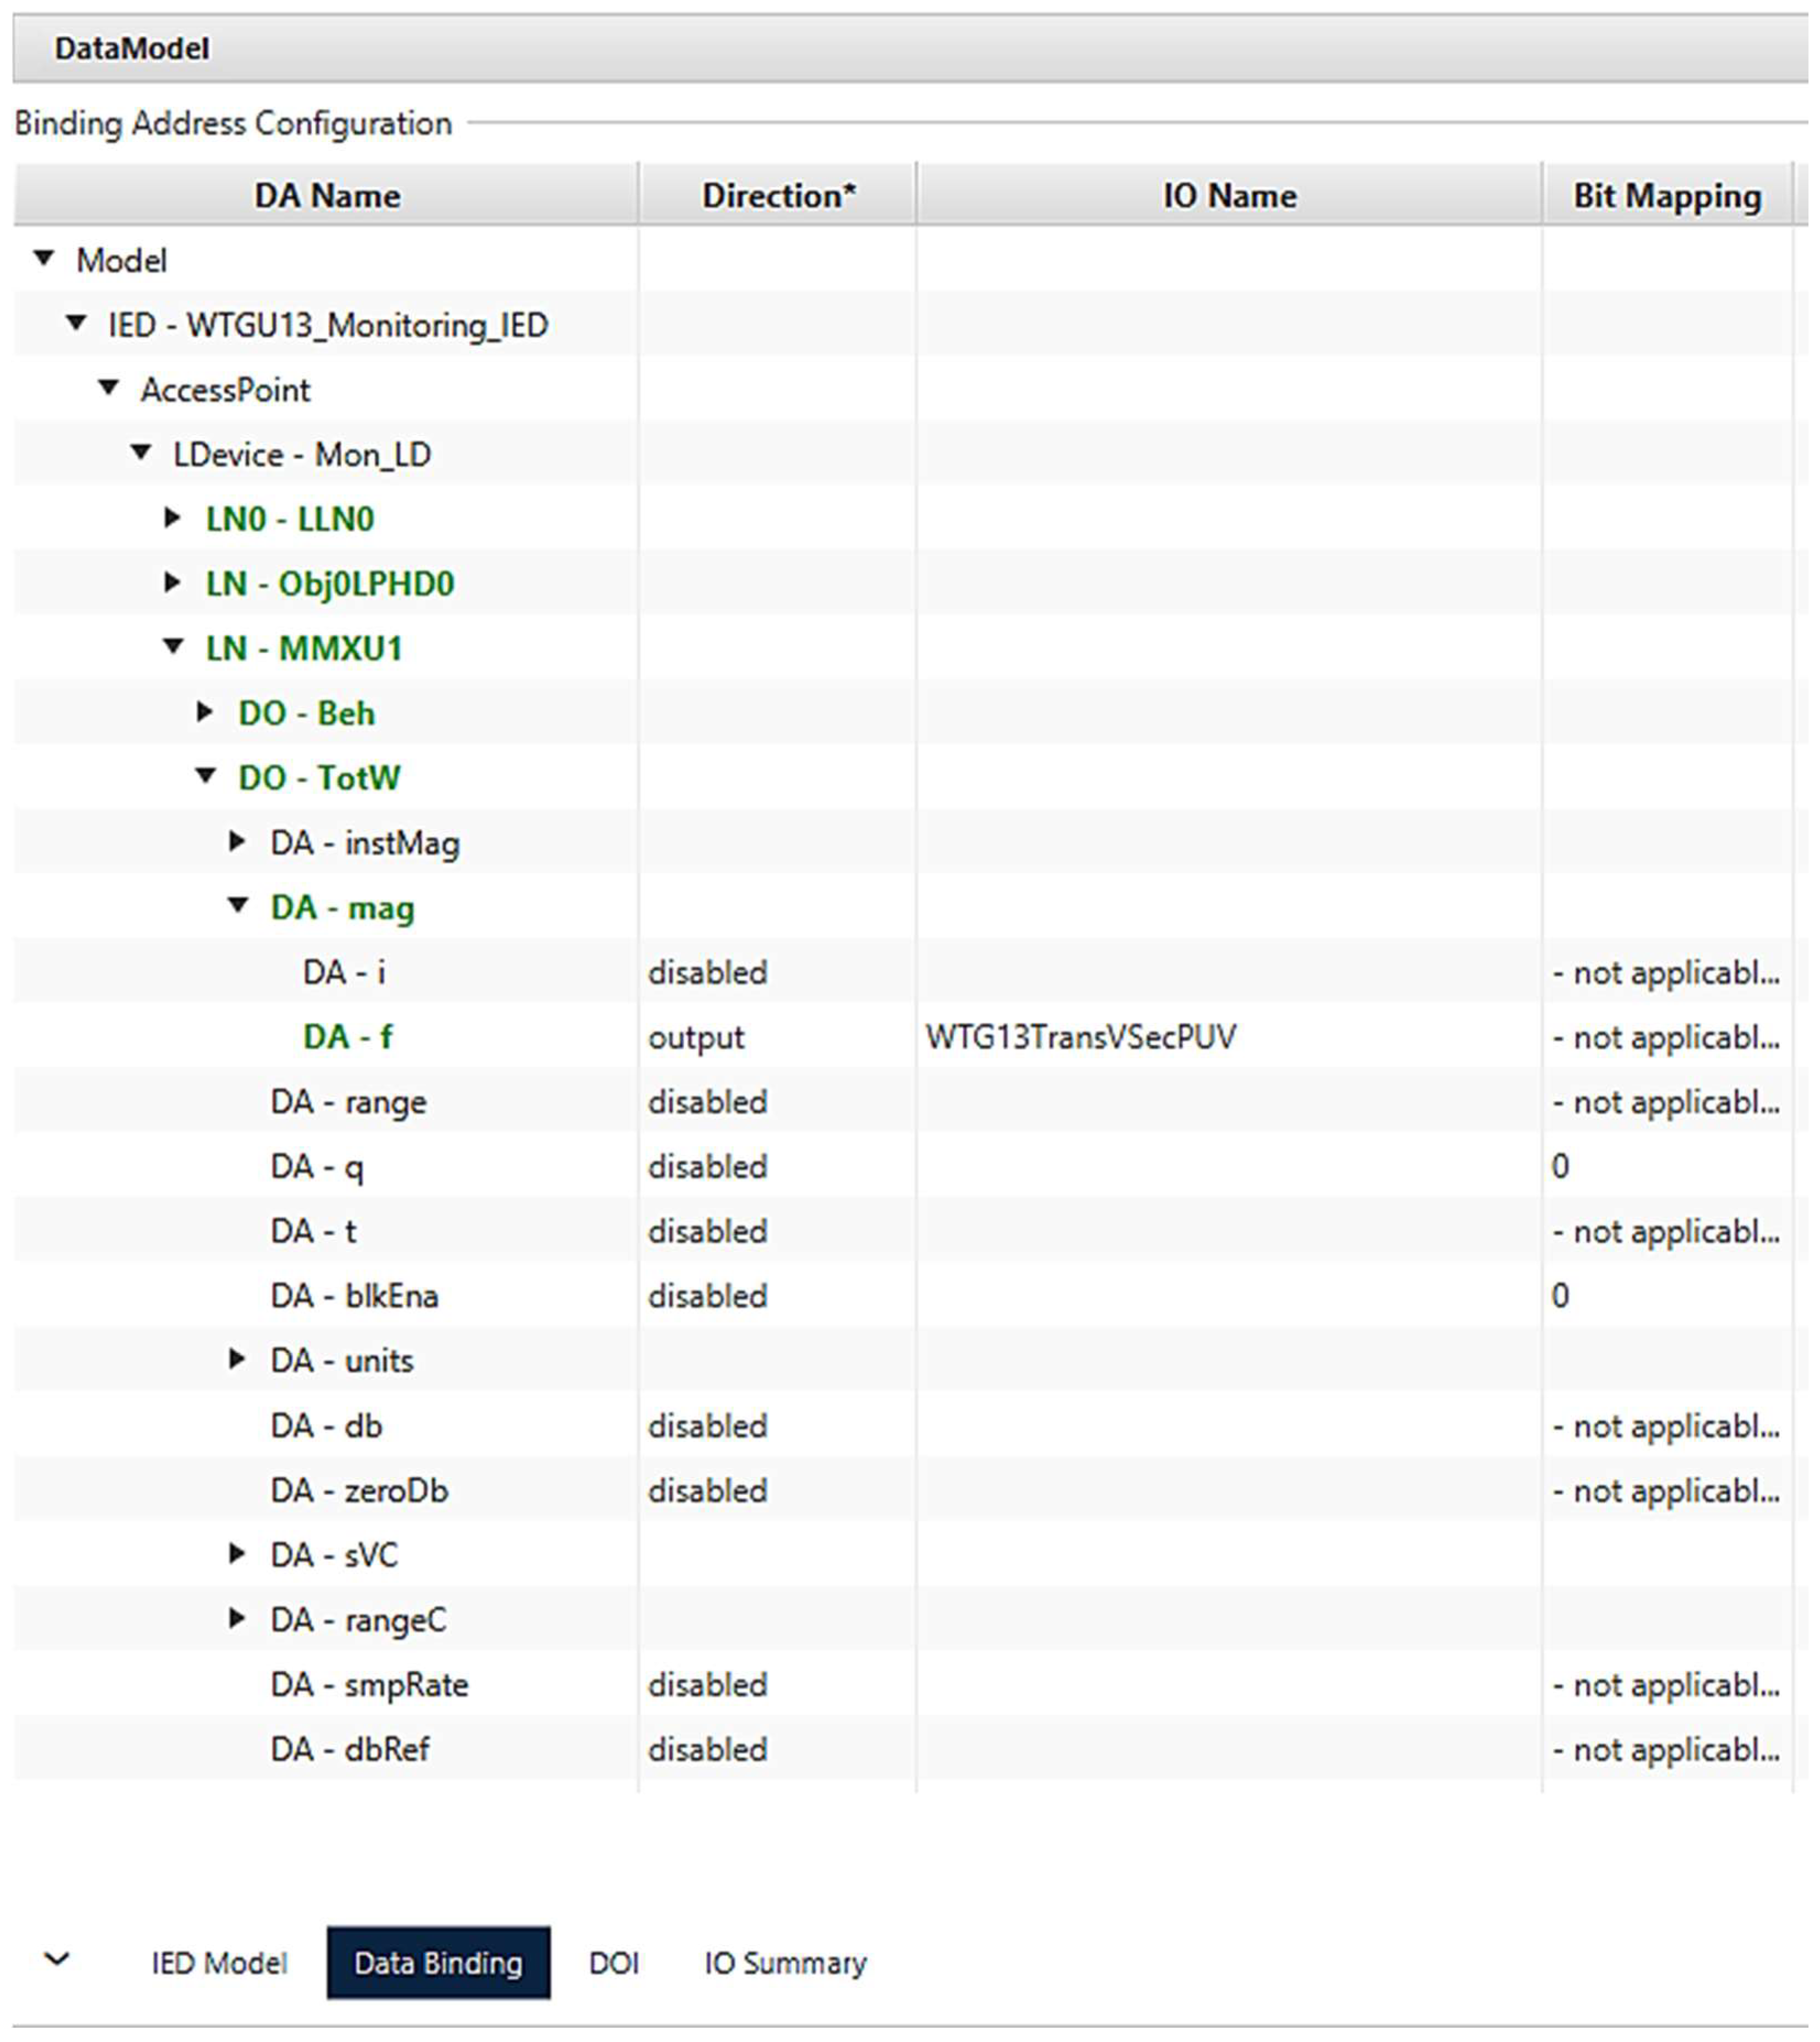The width and height of the screenshot is (1820, 2042).
Task: Open the IO Summary tab
Action: point(785,1963)
